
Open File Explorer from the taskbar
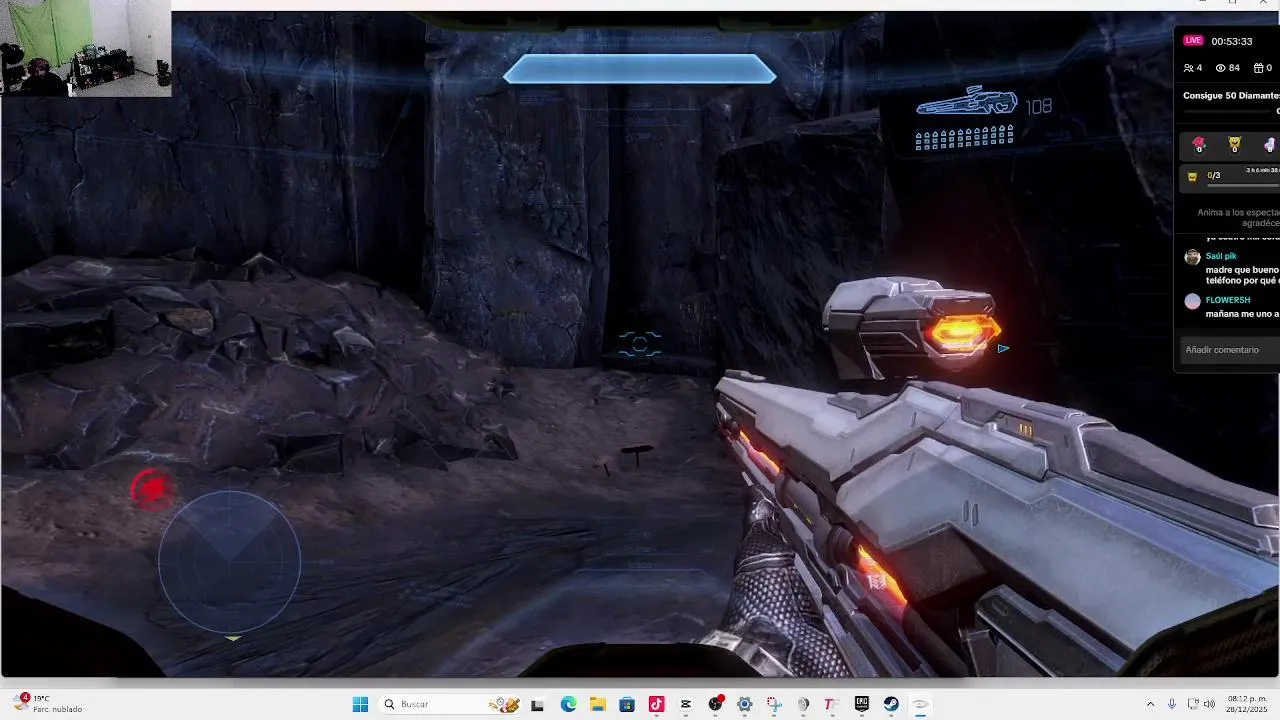(x=598, y=704)
